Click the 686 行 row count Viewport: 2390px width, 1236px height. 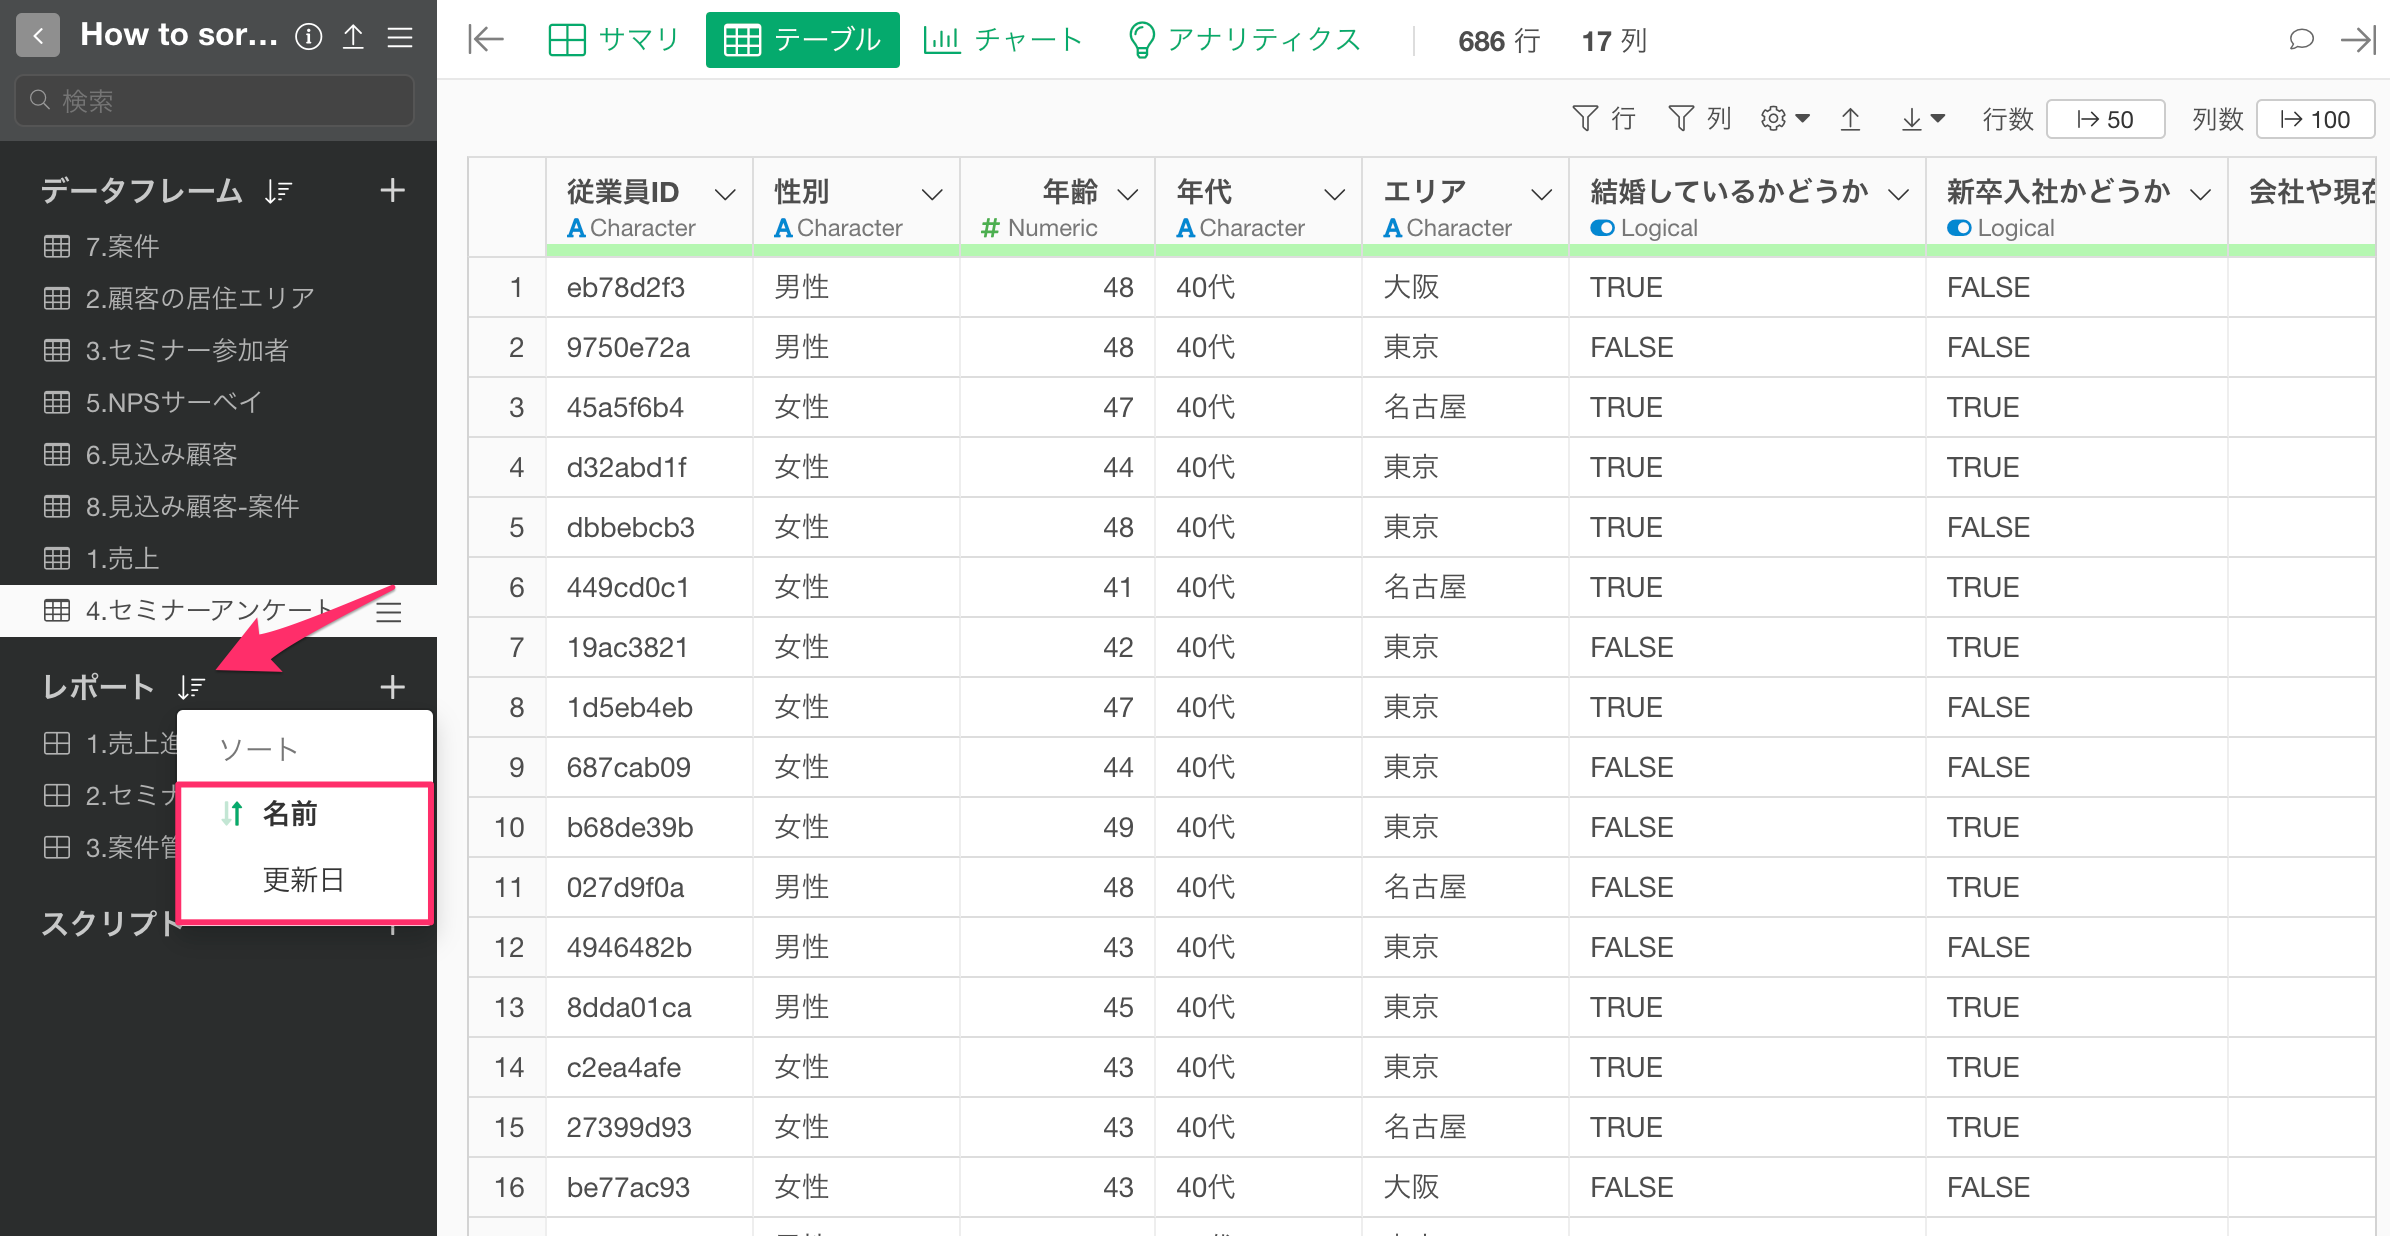[x=1498, y=41]
